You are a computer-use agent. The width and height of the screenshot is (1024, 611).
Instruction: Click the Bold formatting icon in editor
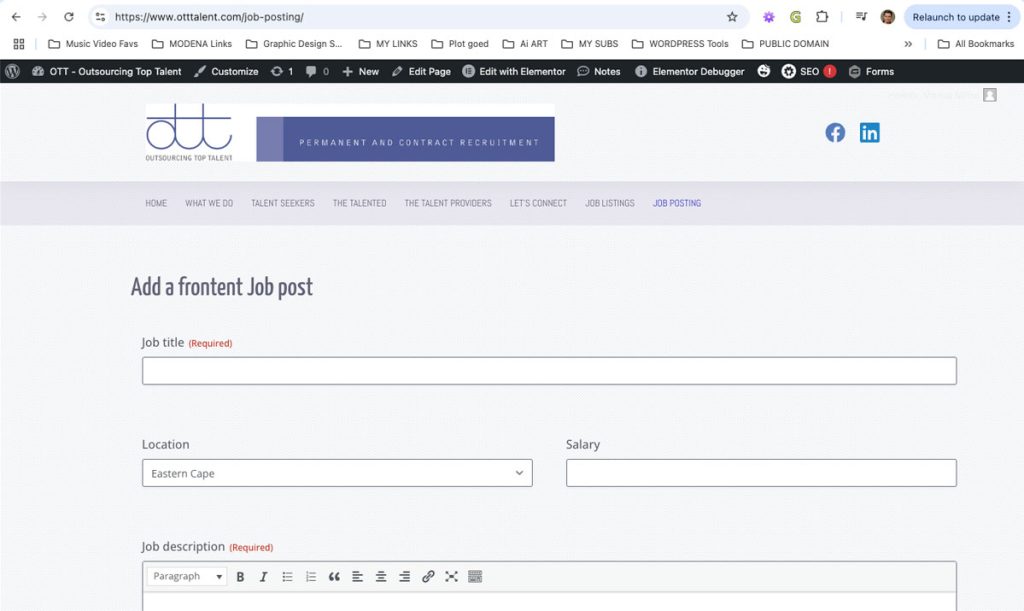240,577
